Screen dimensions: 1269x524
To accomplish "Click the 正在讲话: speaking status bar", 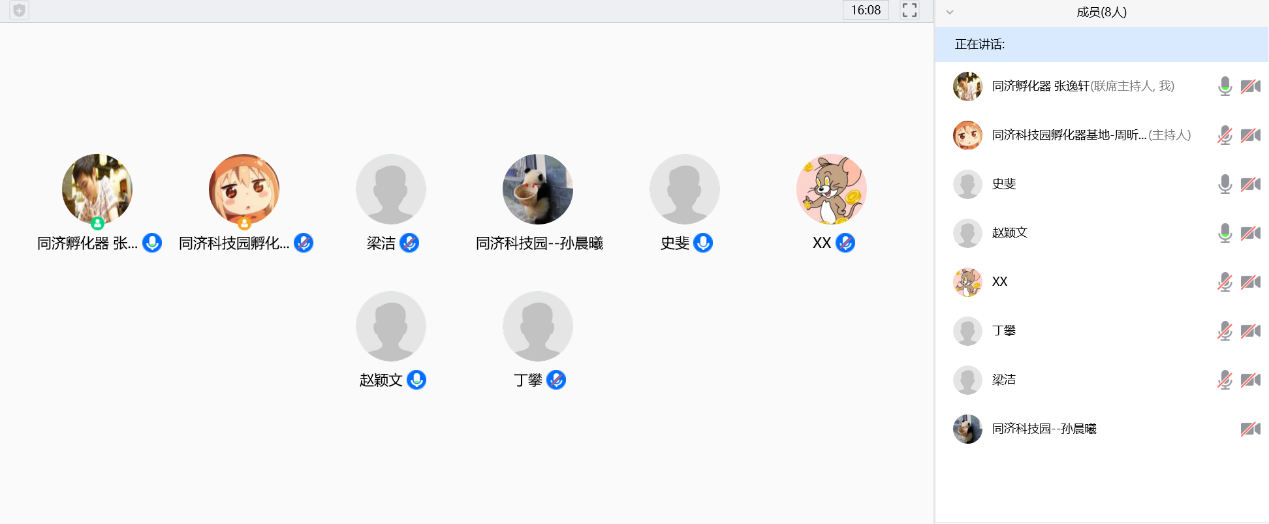I will point(1102,45).
